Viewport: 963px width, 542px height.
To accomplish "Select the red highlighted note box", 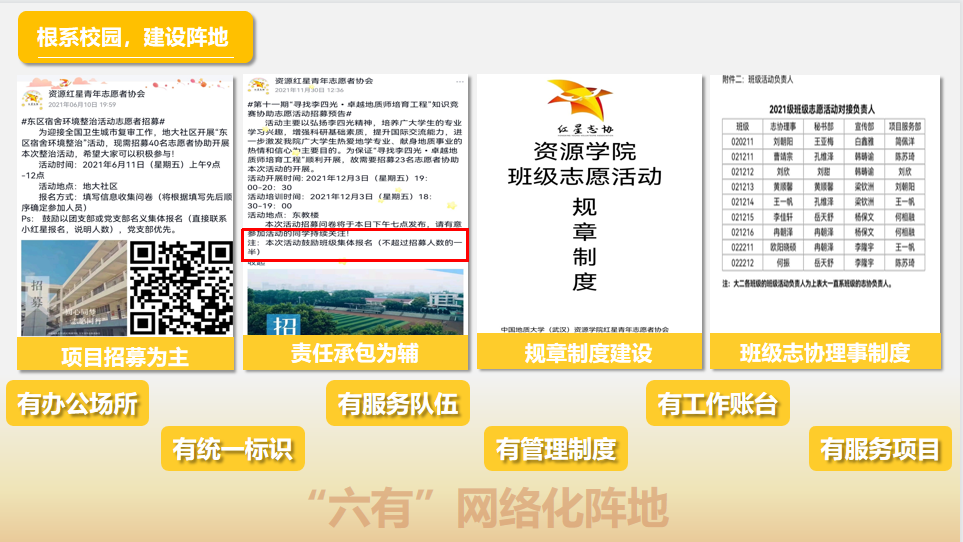I will point(357,245).
